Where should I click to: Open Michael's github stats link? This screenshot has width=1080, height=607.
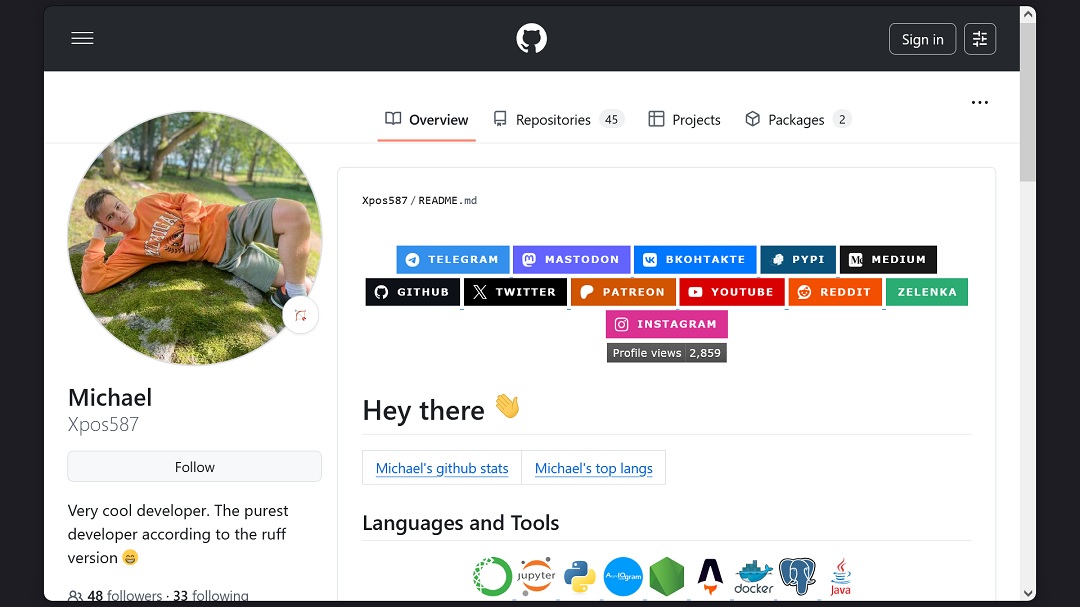[x=442, y=469]
